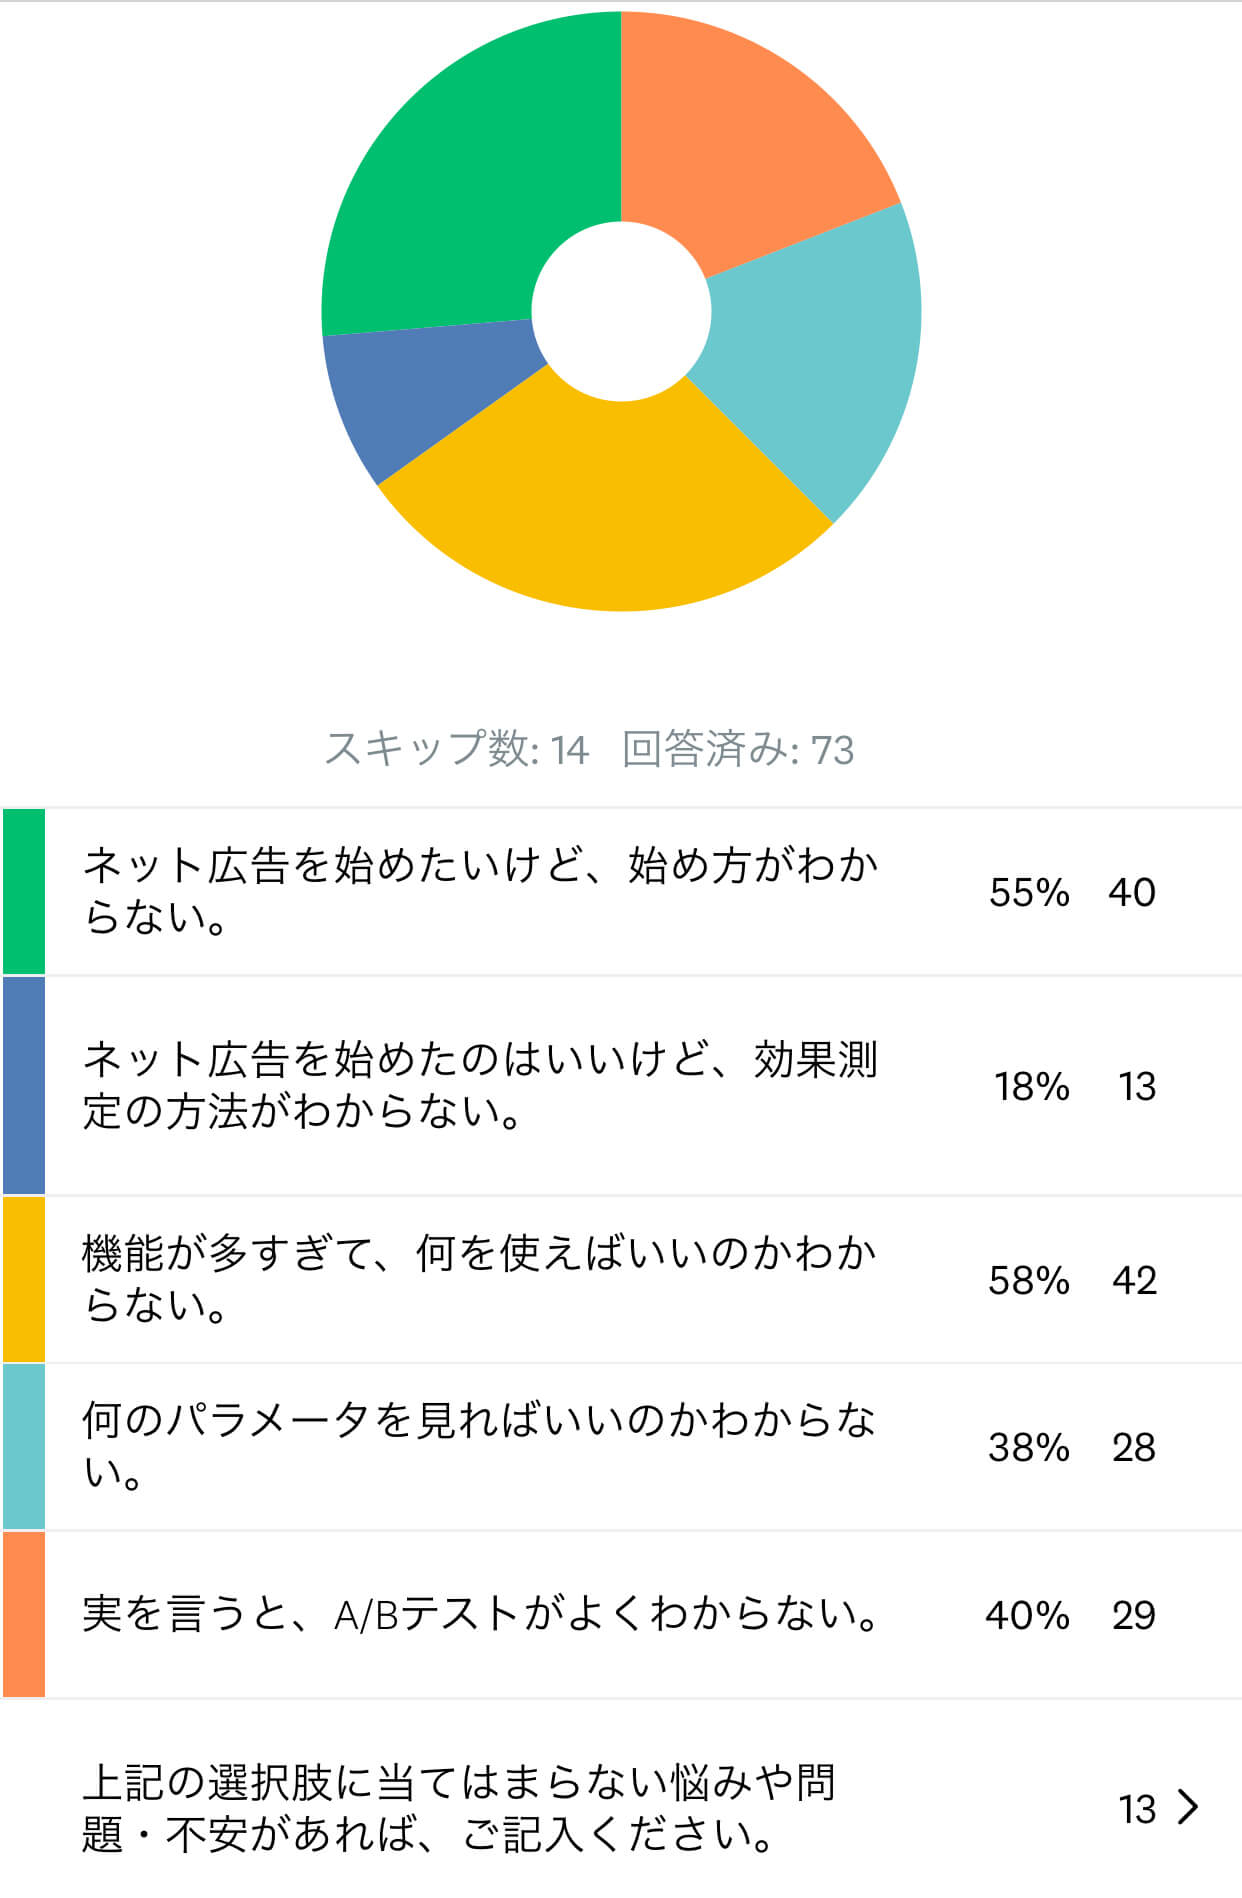Click the green legend color swatch
Image resolution: width=1242 pixels, height=1898 pixels.
[24, 891]
